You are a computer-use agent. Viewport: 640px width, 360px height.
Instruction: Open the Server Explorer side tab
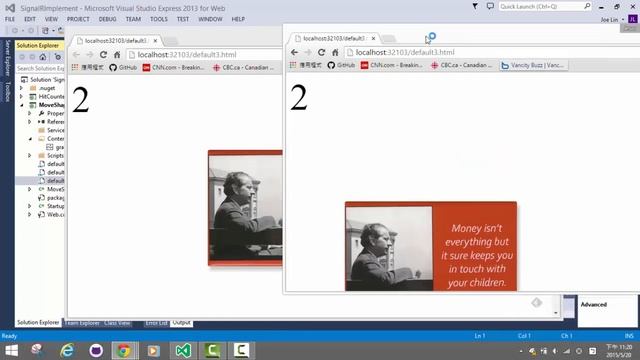tap(7, 58)
